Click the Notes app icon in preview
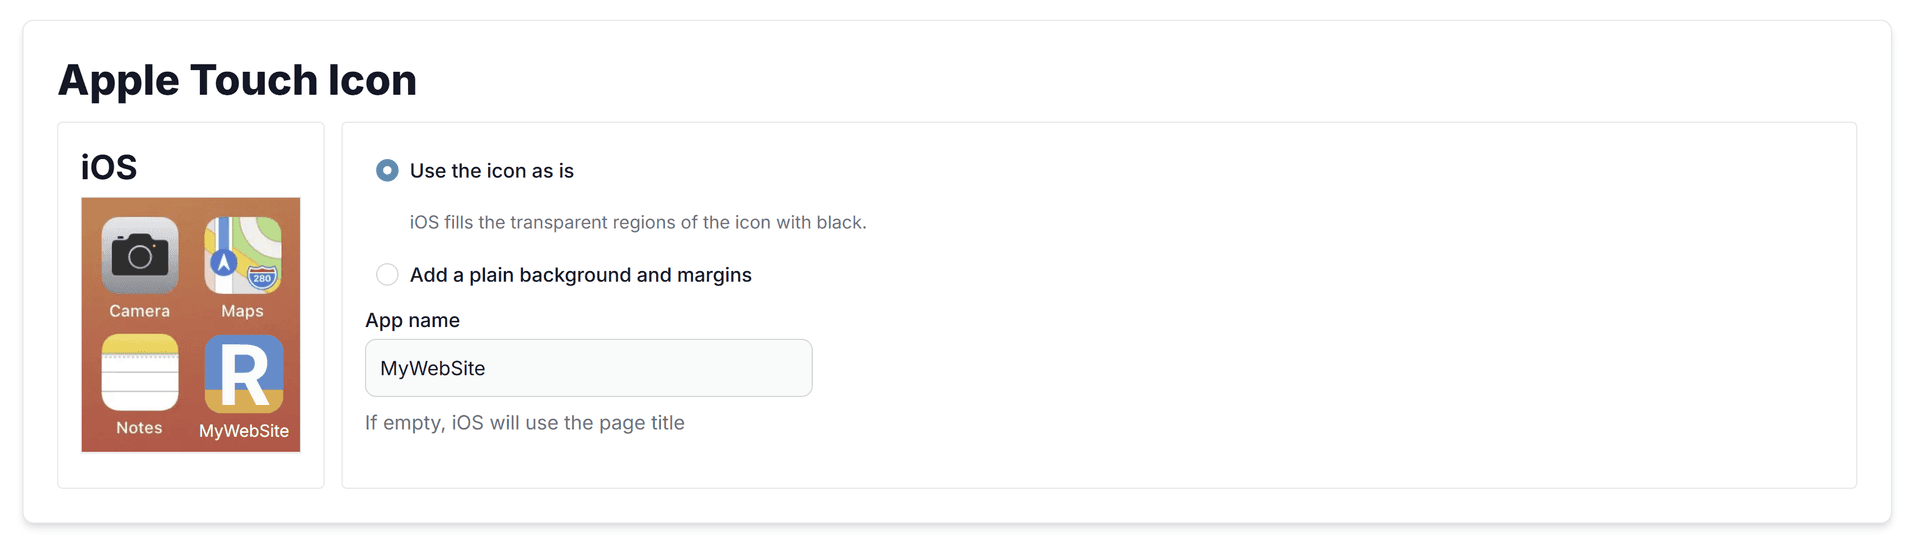1920x541 pixels. click(140, 373)
